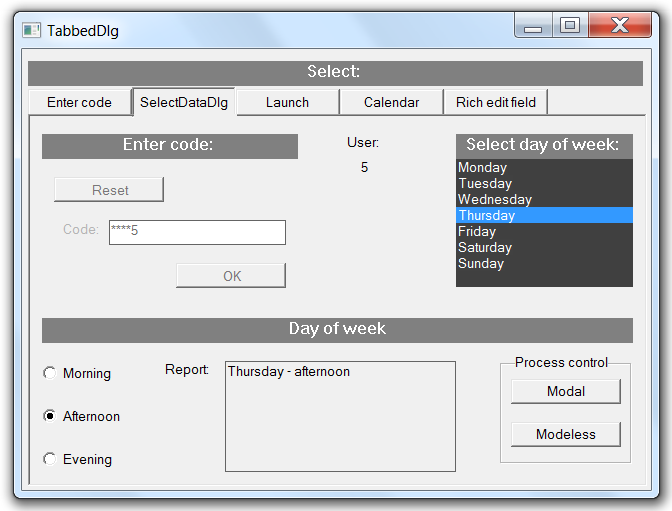Click the 'Select day of week:' header
The width and height of the screenshot is (672, 511).
point(544,145)
